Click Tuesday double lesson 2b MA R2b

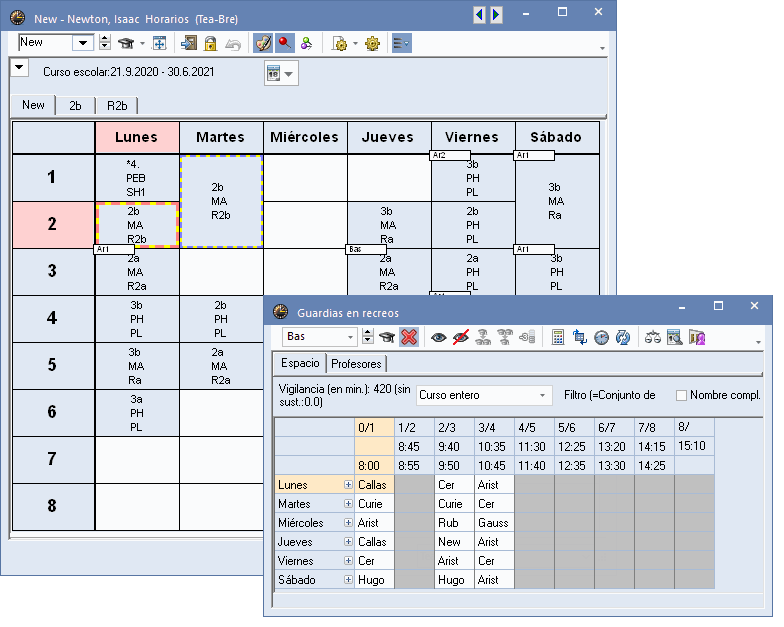[221, 201]
